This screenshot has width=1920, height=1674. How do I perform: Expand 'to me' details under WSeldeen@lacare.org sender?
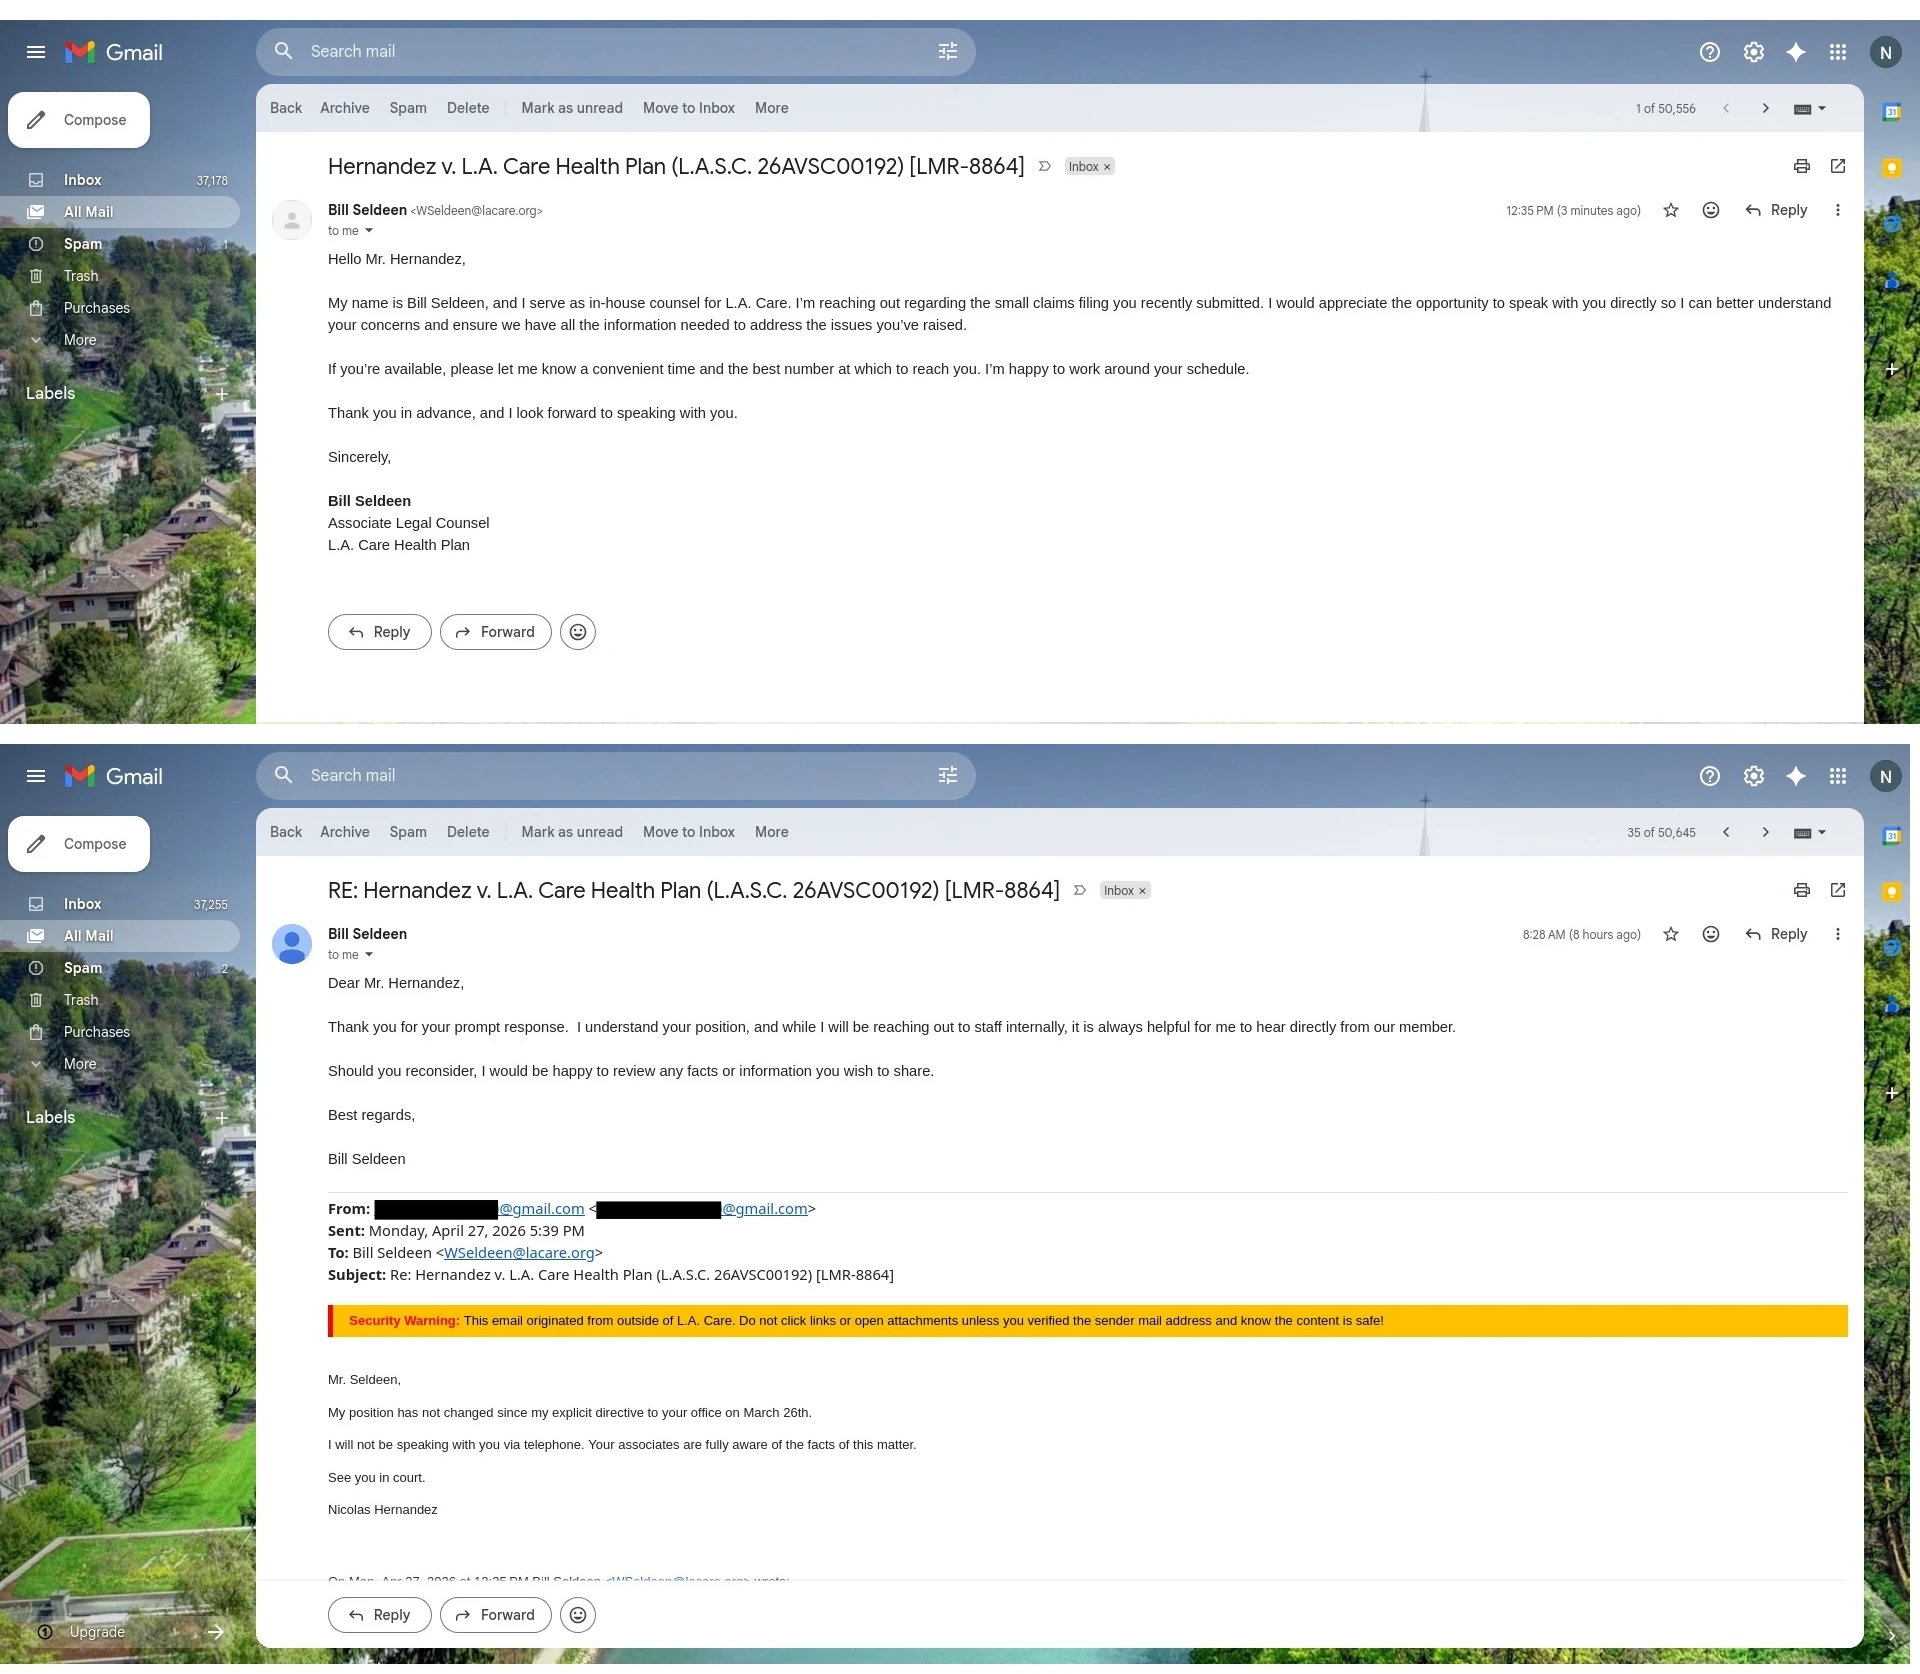[369, 231]
